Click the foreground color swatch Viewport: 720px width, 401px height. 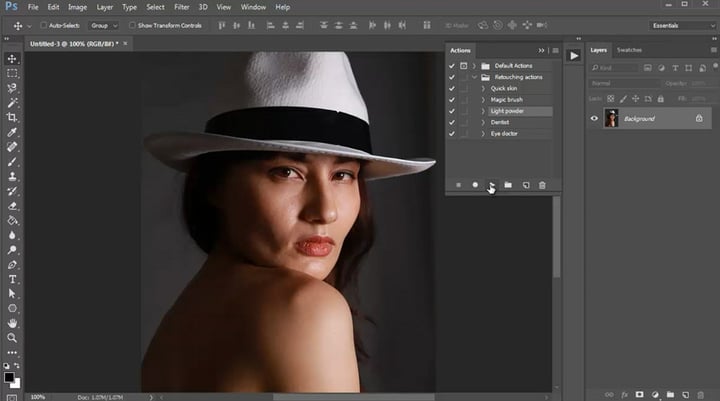[x=9, y=376]
